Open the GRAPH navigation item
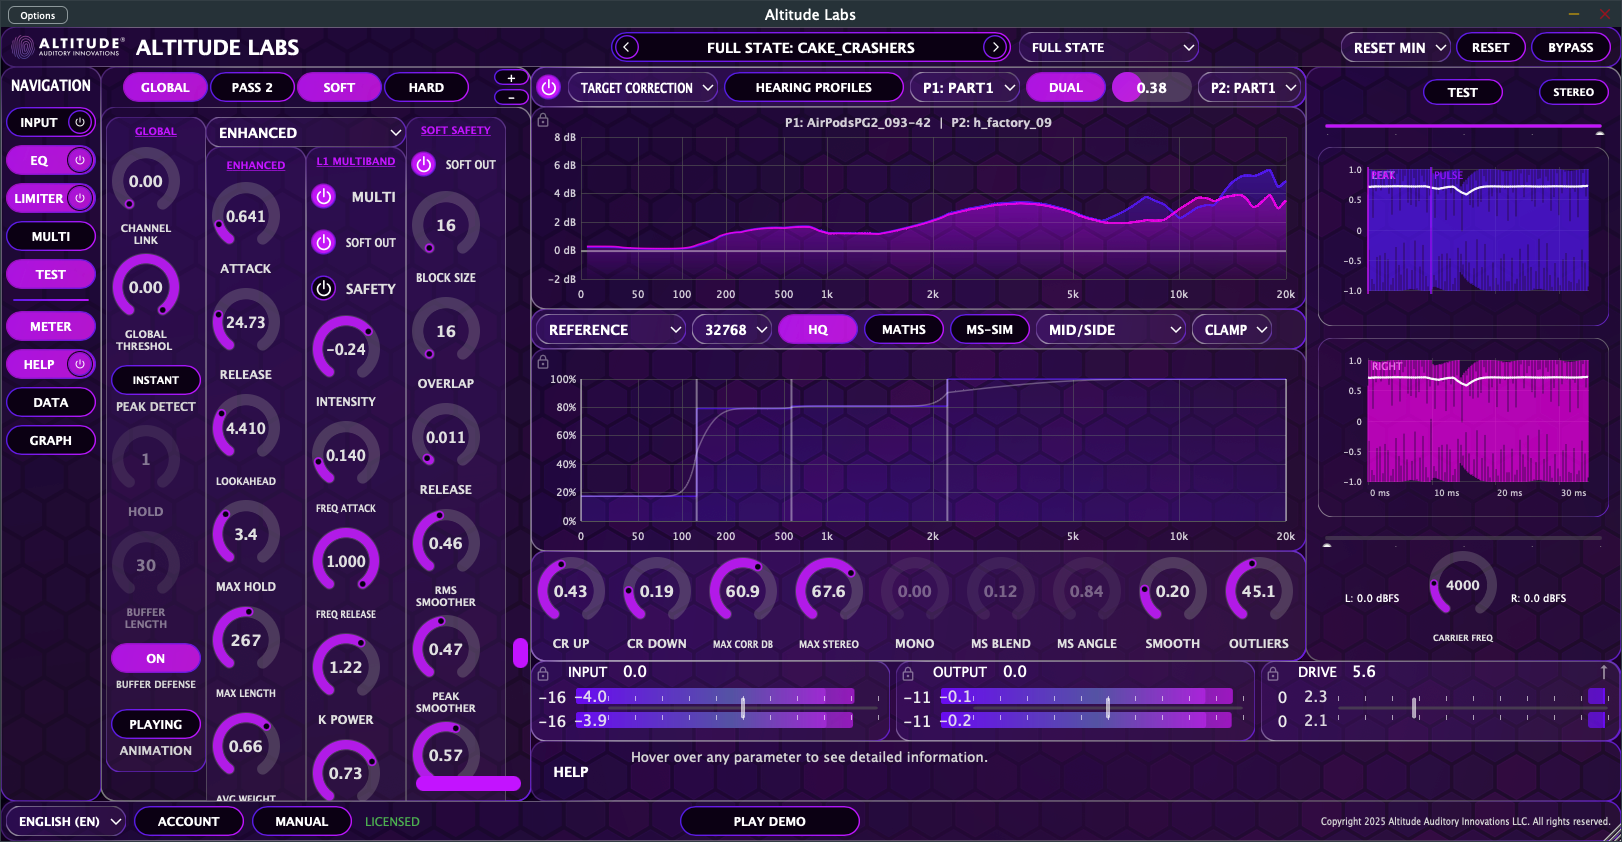Image resolution: width=1622 pixels, height=842 pixels. click(51, 440)
